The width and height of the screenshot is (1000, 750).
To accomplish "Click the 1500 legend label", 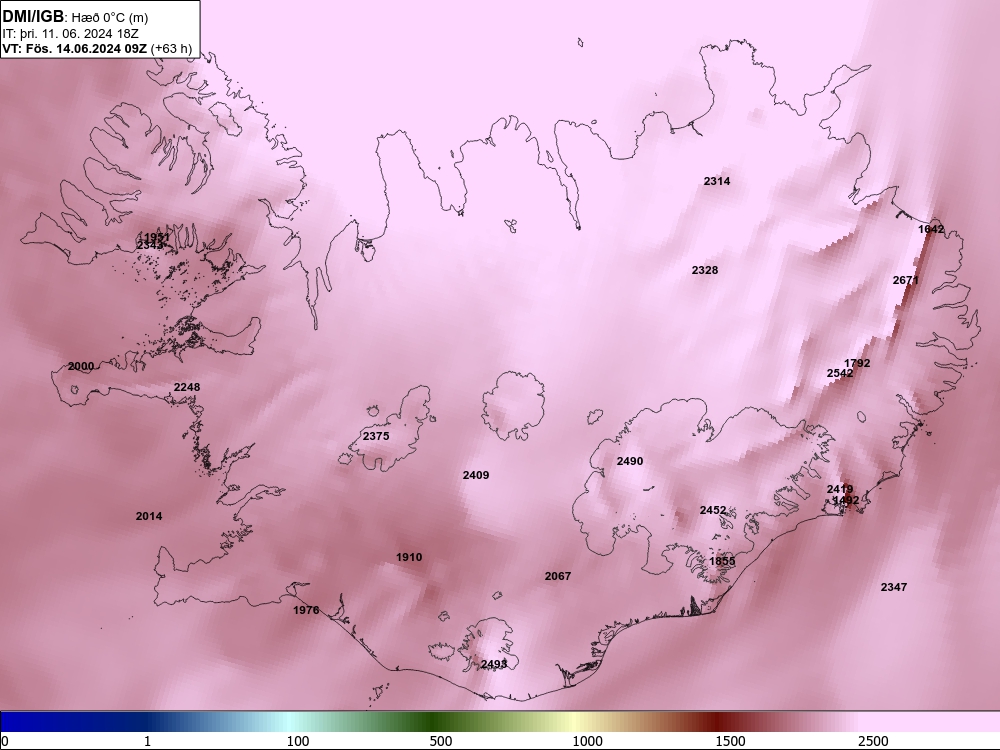I will point(730,741).
